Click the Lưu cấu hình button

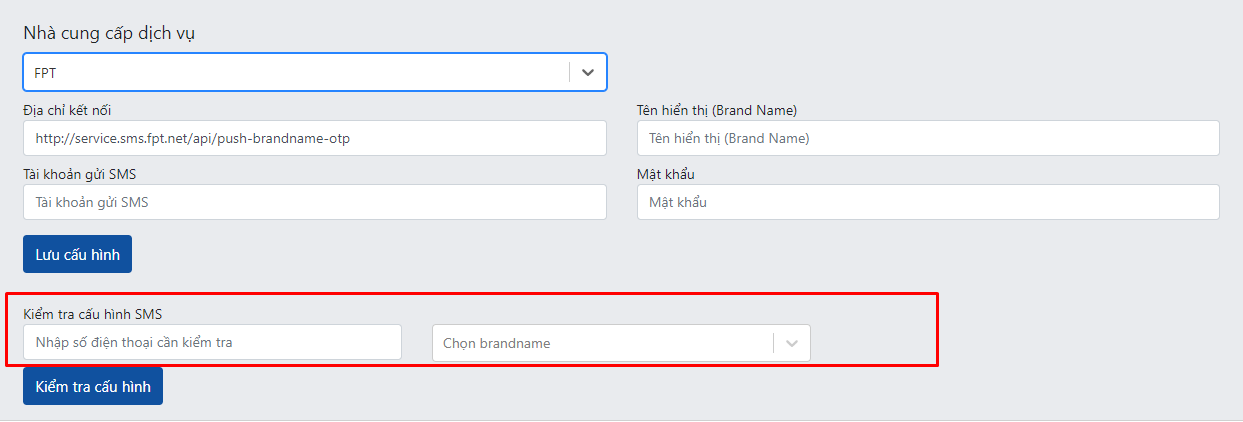tap(77, 254)
